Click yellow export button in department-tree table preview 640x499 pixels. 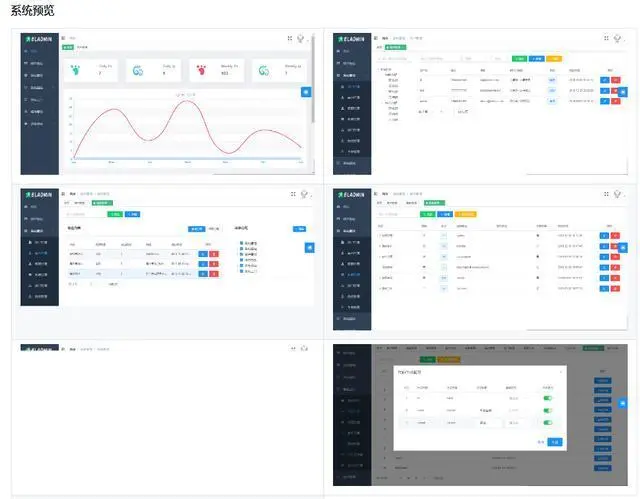click(554, 59)
